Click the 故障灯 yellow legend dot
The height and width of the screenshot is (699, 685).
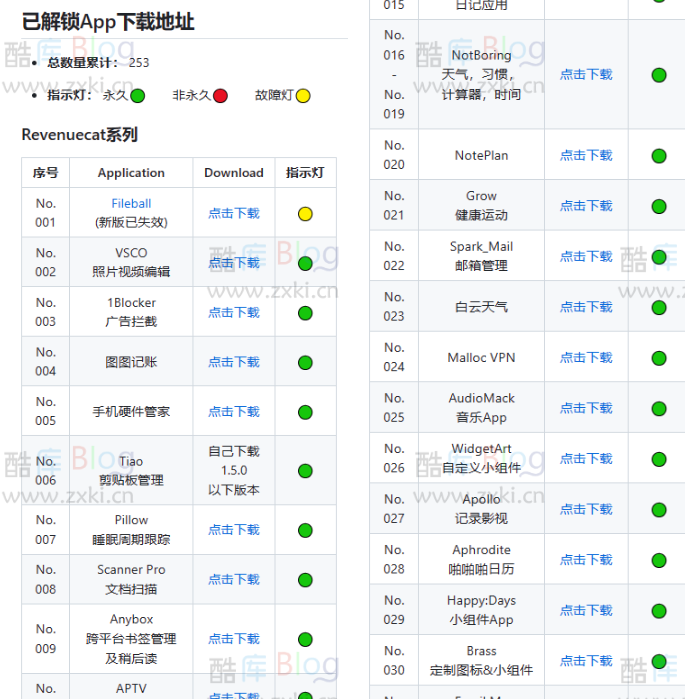tap(303, 96)
